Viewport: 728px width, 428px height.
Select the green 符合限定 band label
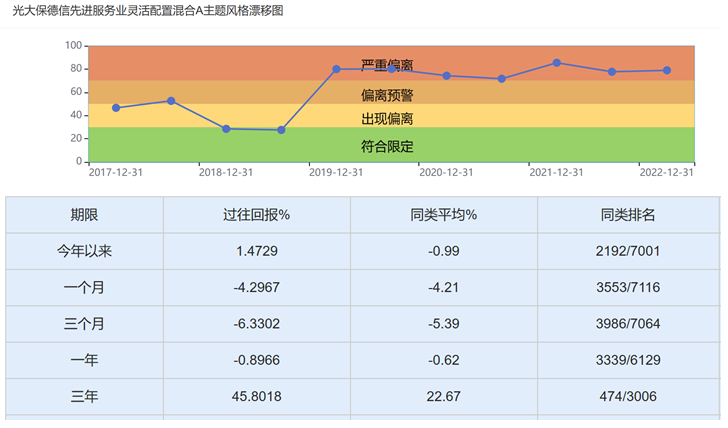387,146
